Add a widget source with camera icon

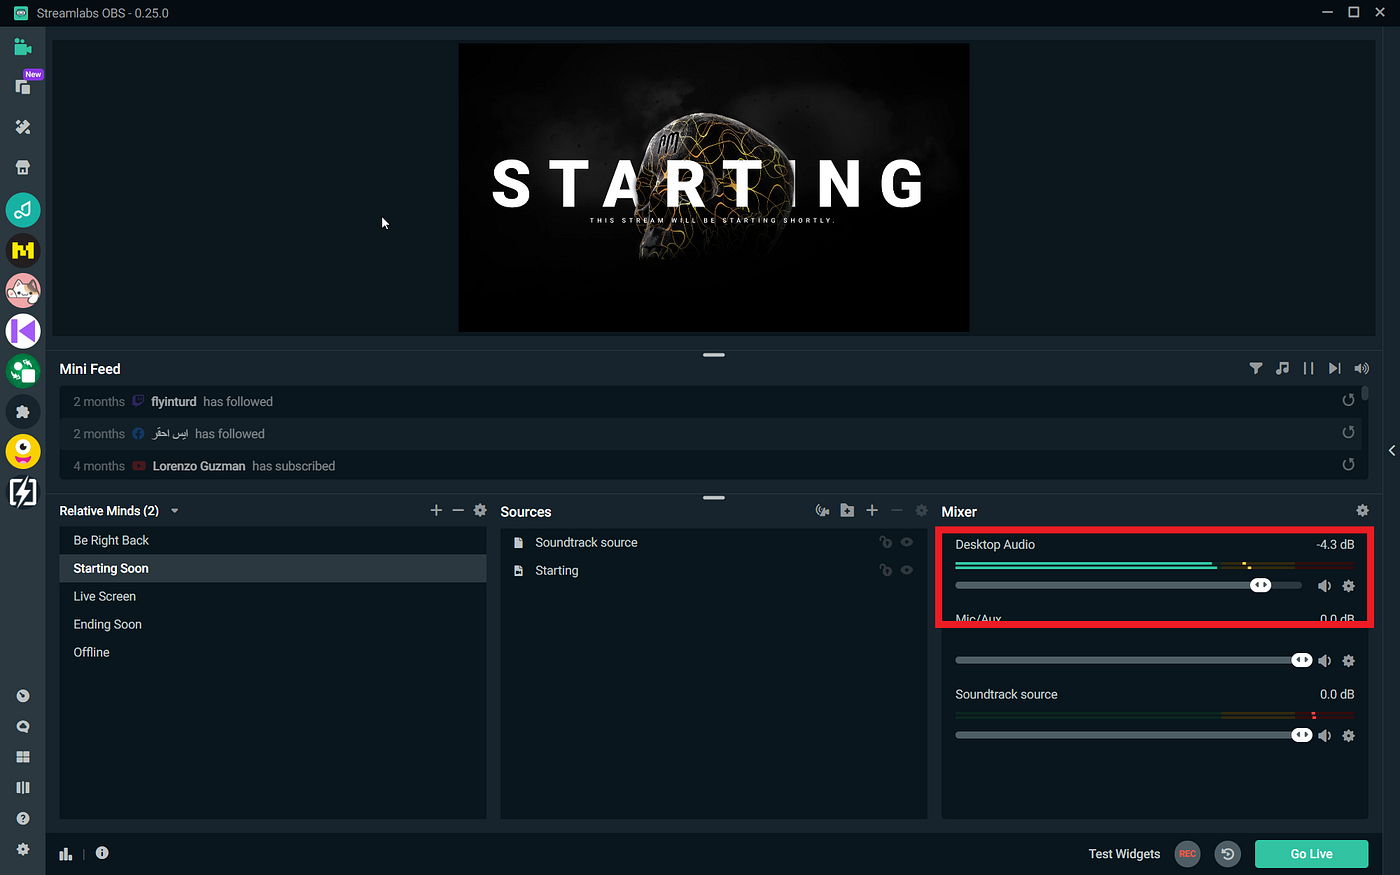click(822, 510)
